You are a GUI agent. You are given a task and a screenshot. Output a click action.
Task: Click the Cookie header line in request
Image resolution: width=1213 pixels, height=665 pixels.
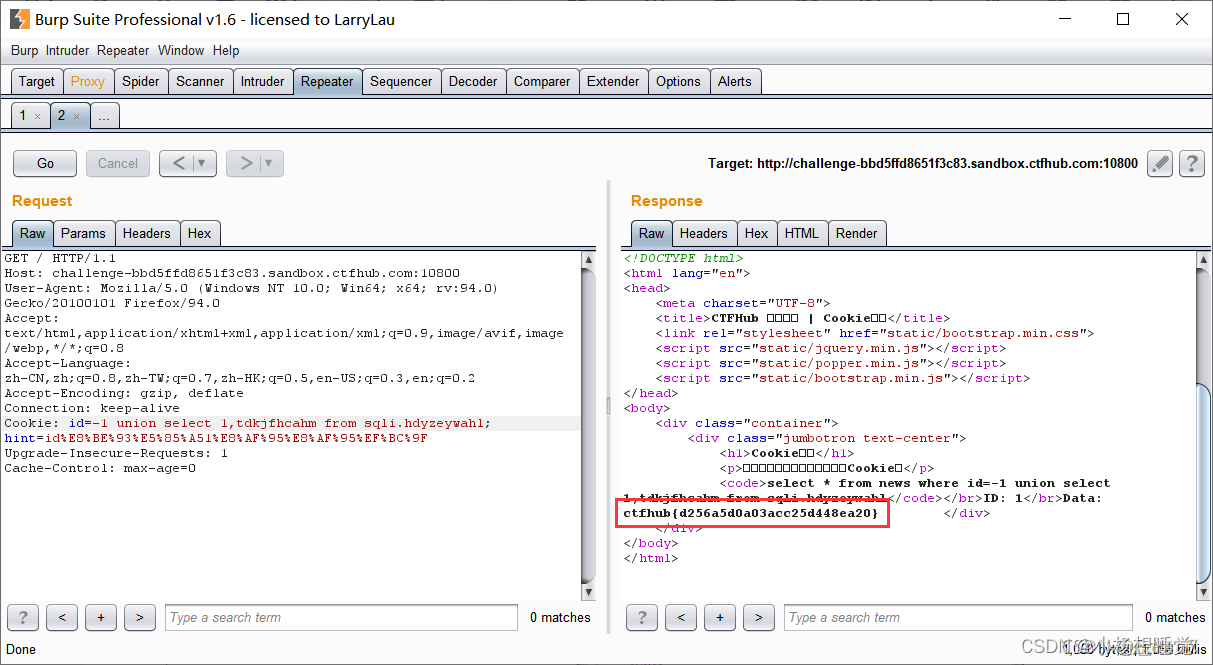(247, 423)
